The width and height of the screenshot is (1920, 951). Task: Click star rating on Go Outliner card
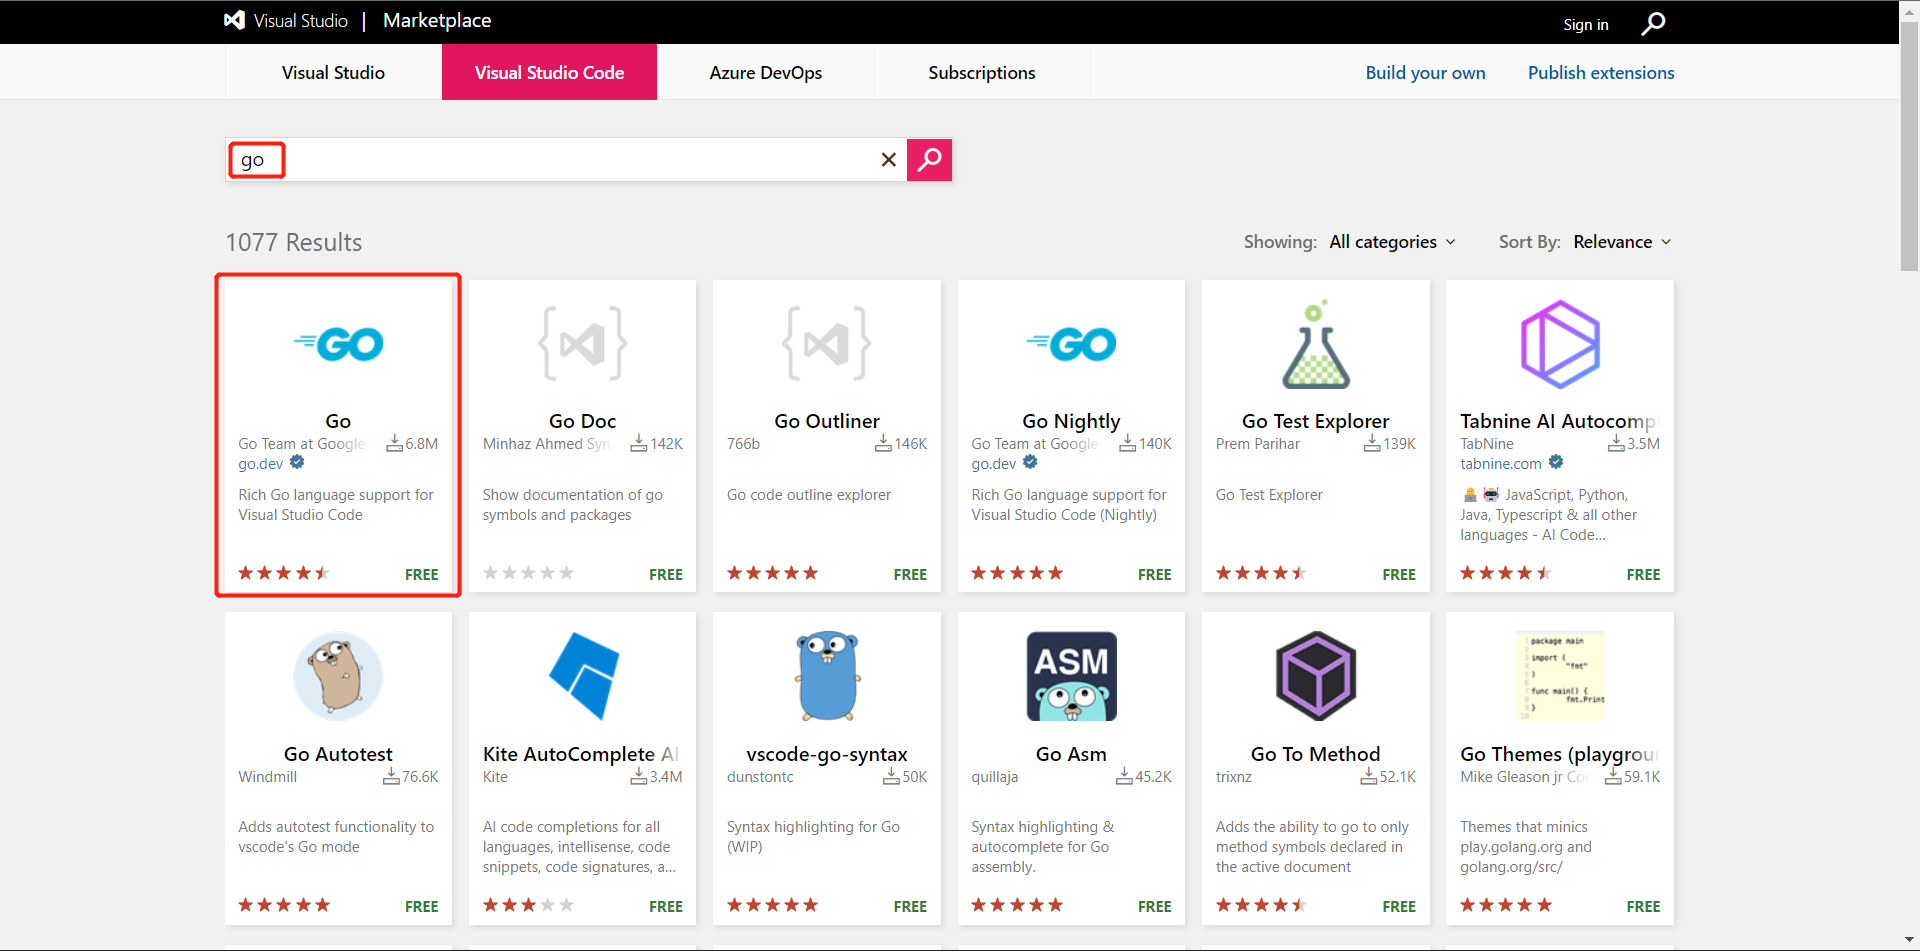[x=772, y=573]
